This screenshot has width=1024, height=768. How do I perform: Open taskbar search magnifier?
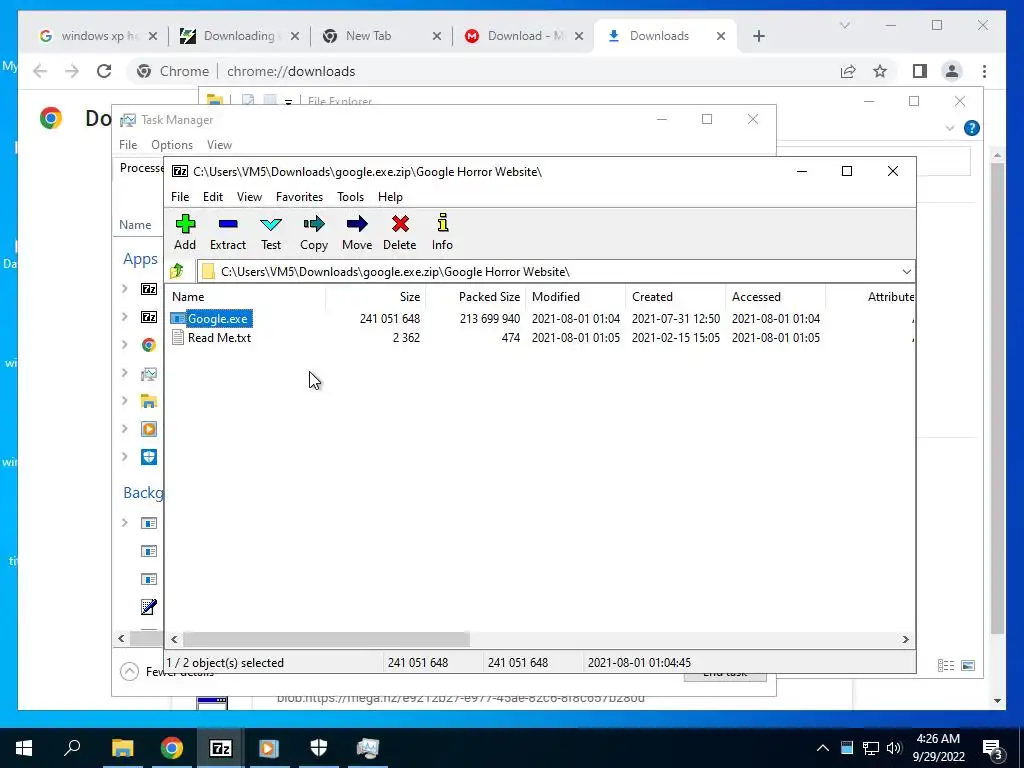pyautogui.click(x=72, y=748)
